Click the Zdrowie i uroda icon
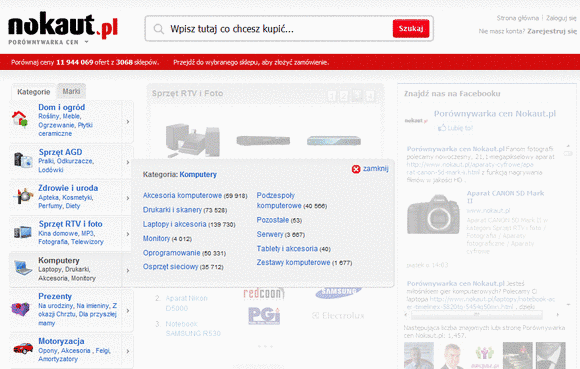Image resolution: width=580 pixels, height=369 pixels. [x=23, y=196]
